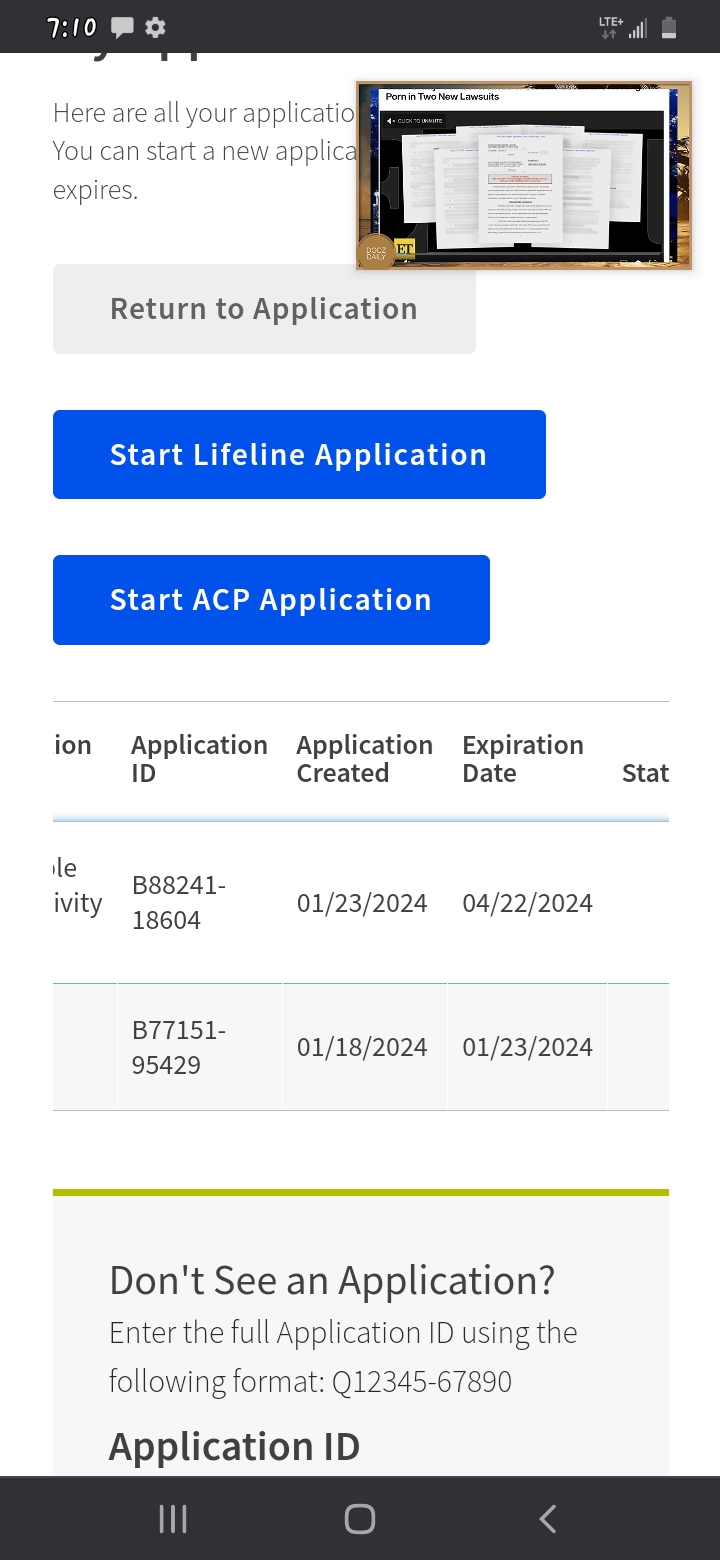The width and height of the screenshot is (720, 1560).
Task: Tap the ET logo on video
Action: [x=404, y=249]
